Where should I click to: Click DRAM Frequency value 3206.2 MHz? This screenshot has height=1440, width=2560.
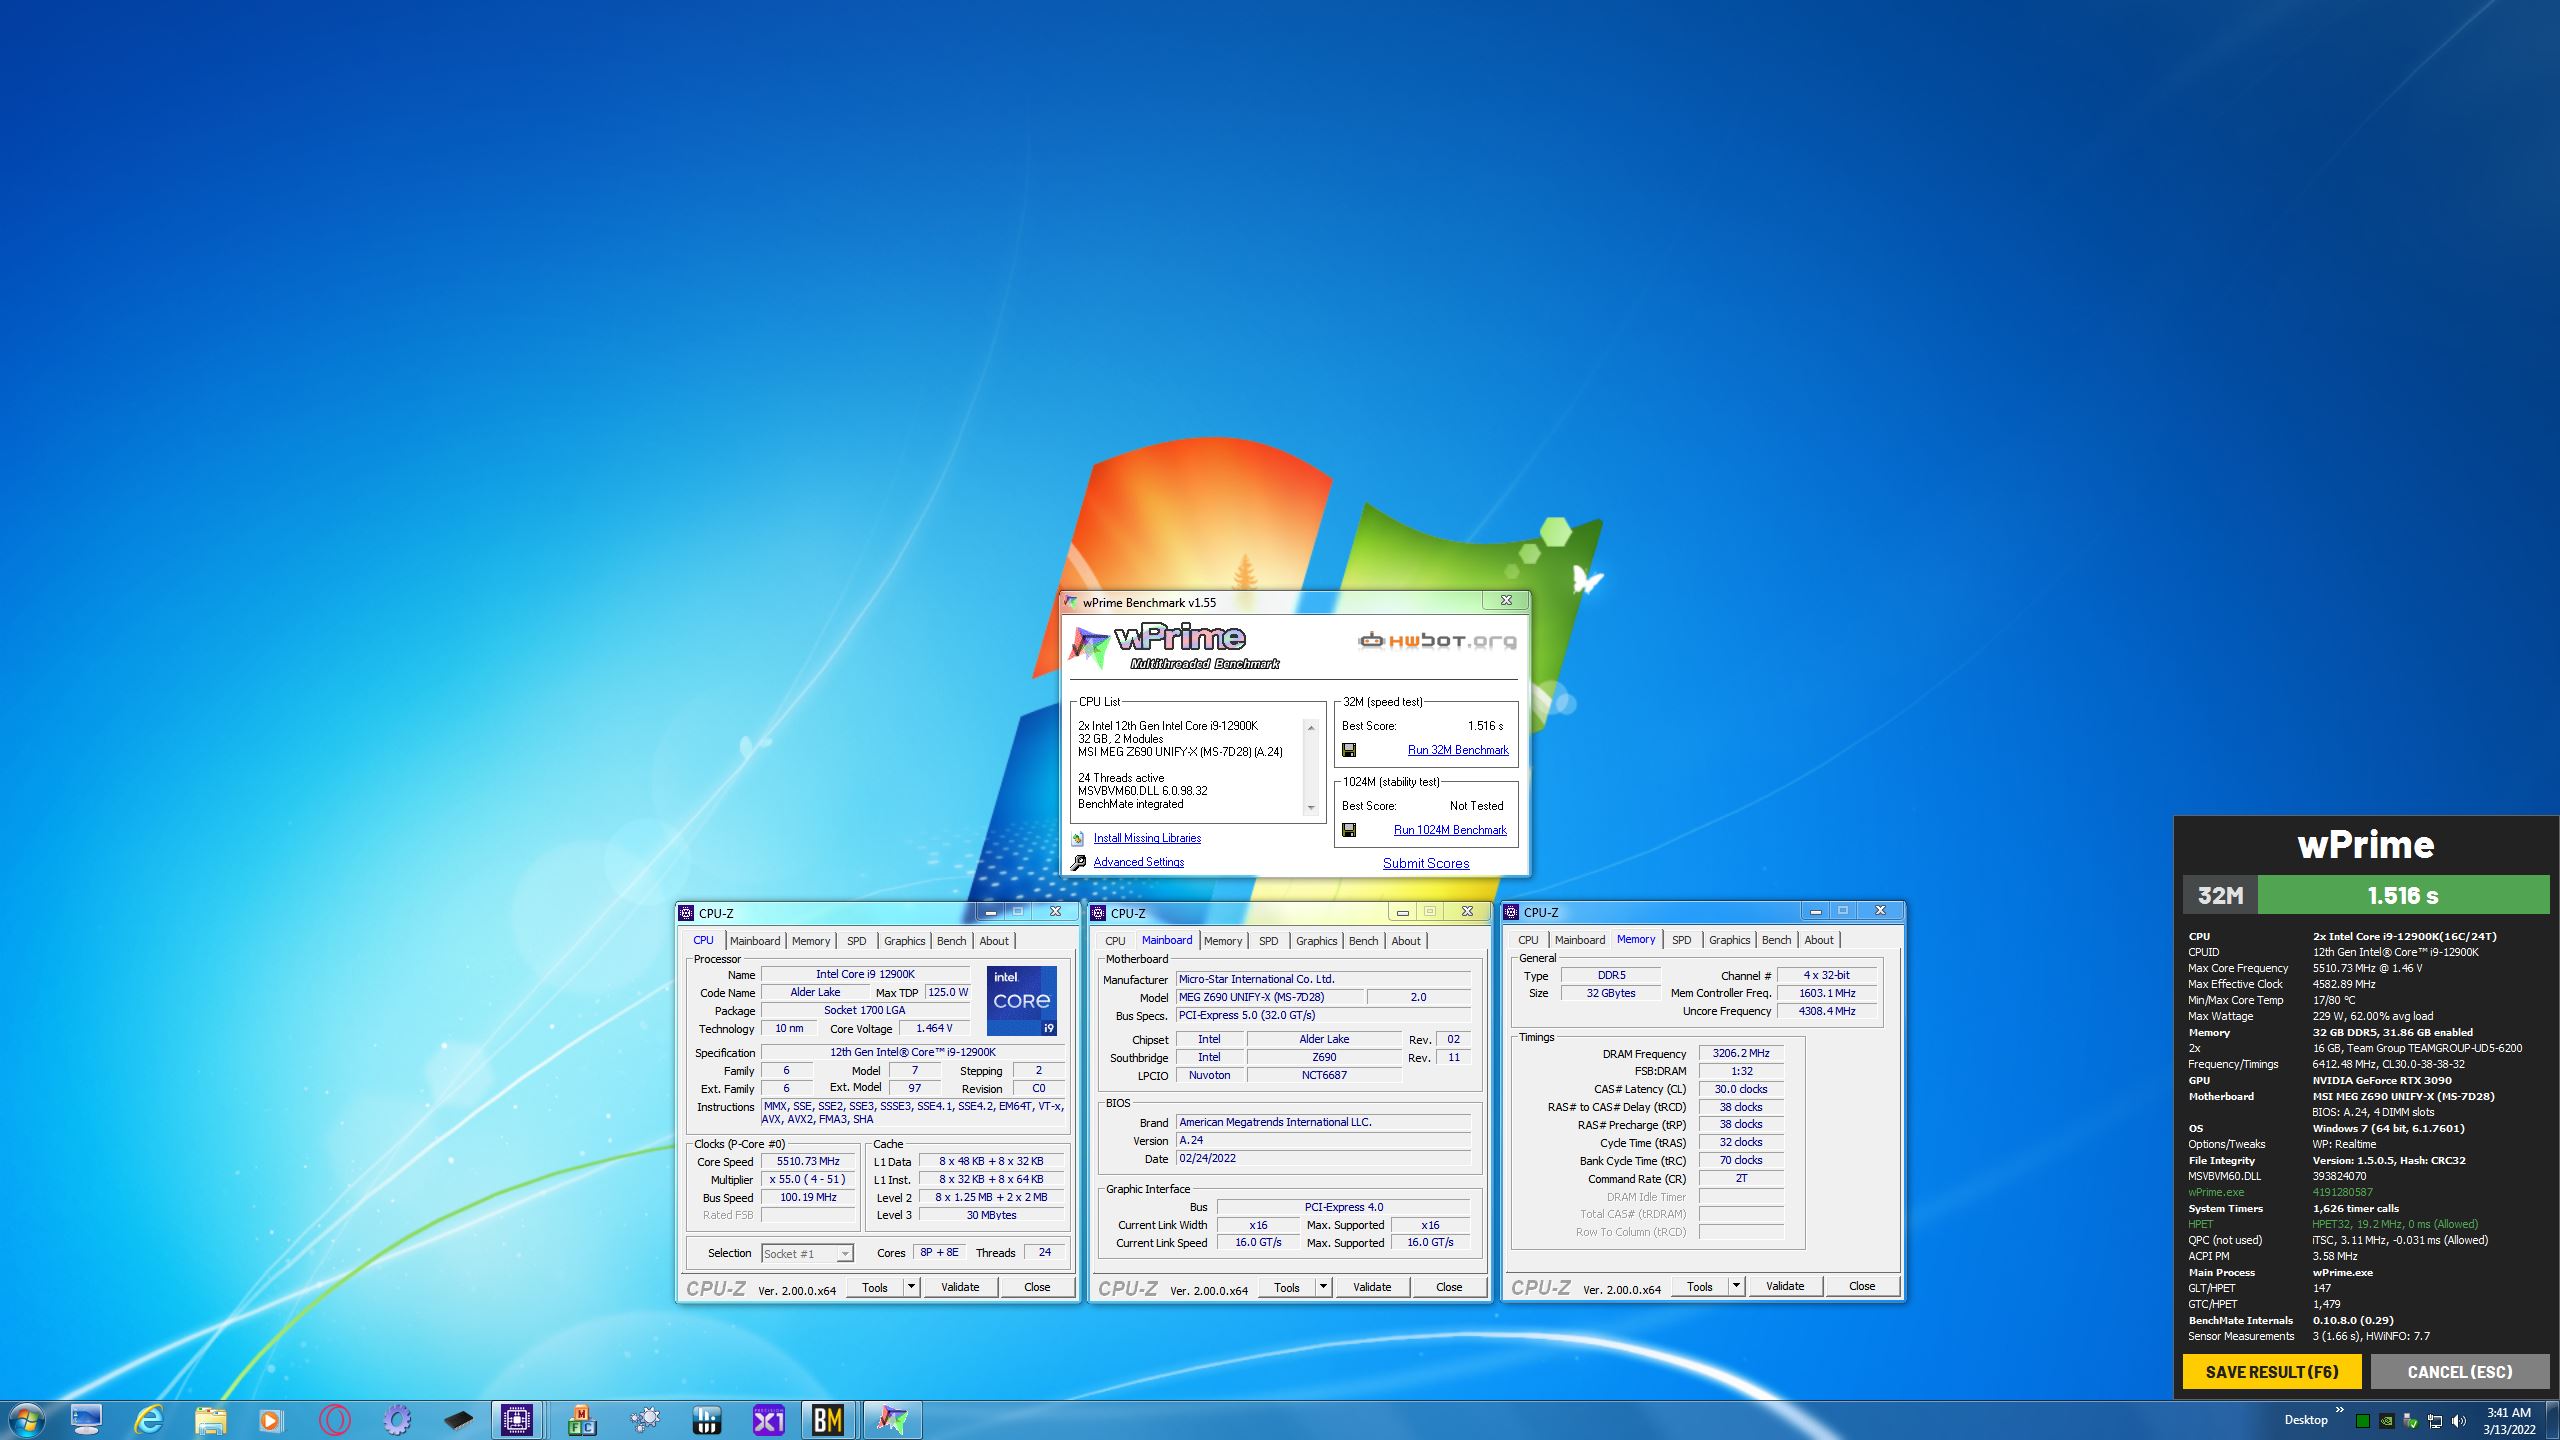pyautogui.click(x=1740, y=1053)
